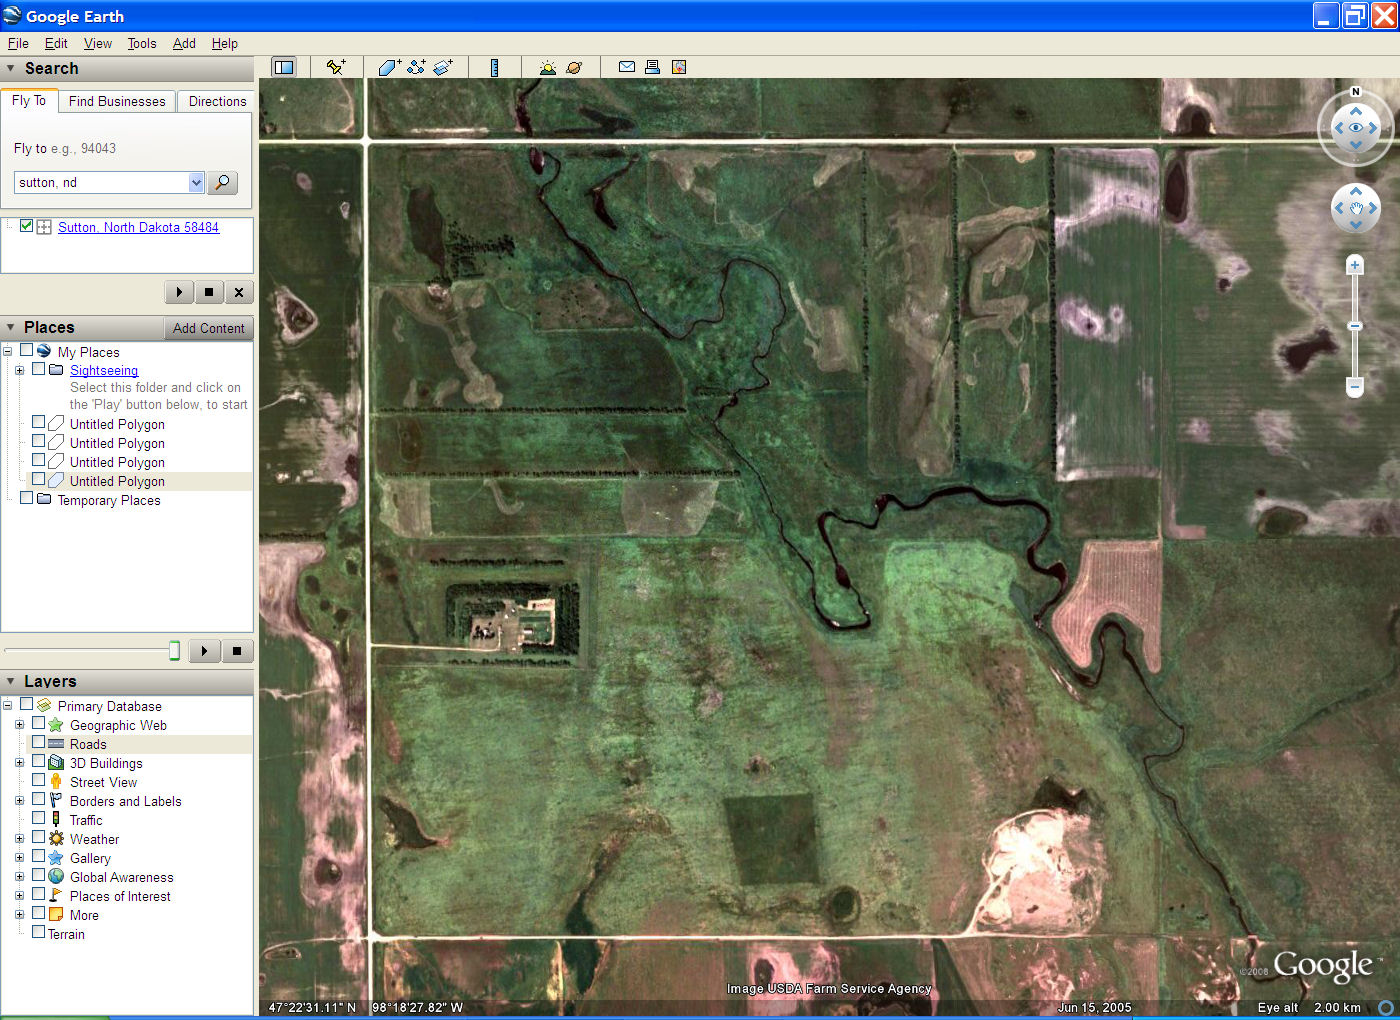Open View in Google Maps icon

coord(679,67)
